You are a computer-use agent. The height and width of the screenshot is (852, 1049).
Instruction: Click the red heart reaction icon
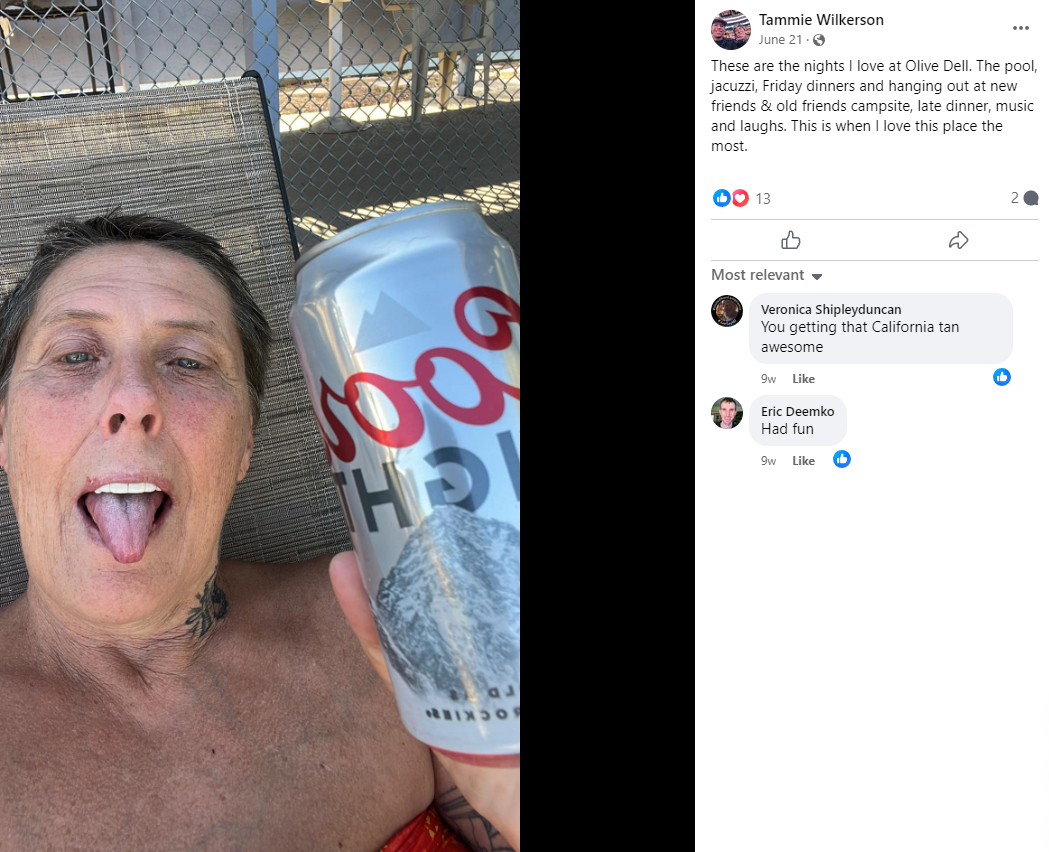740,198
